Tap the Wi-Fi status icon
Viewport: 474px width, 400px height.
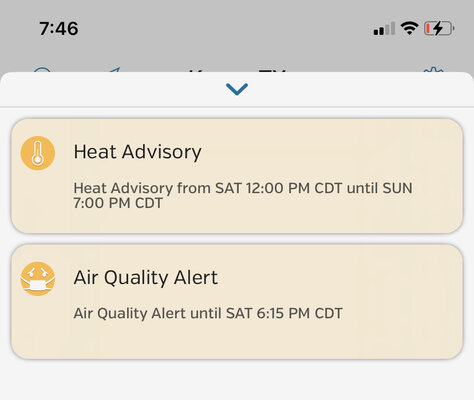tap(409, 28)
